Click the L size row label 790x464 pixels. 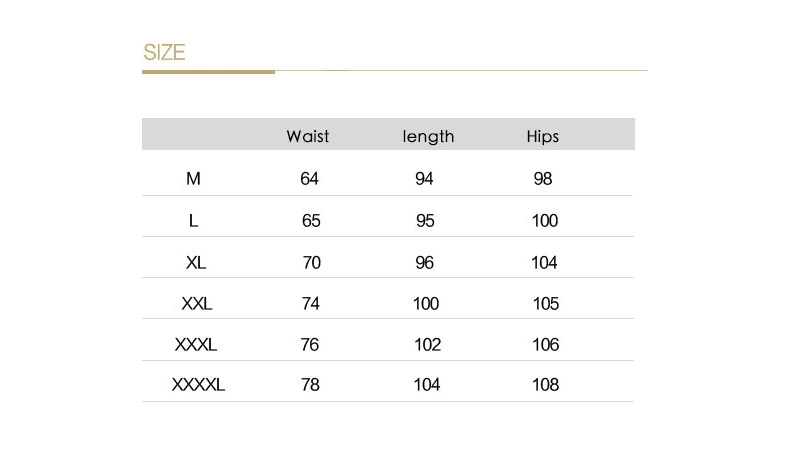click(193, 221)
